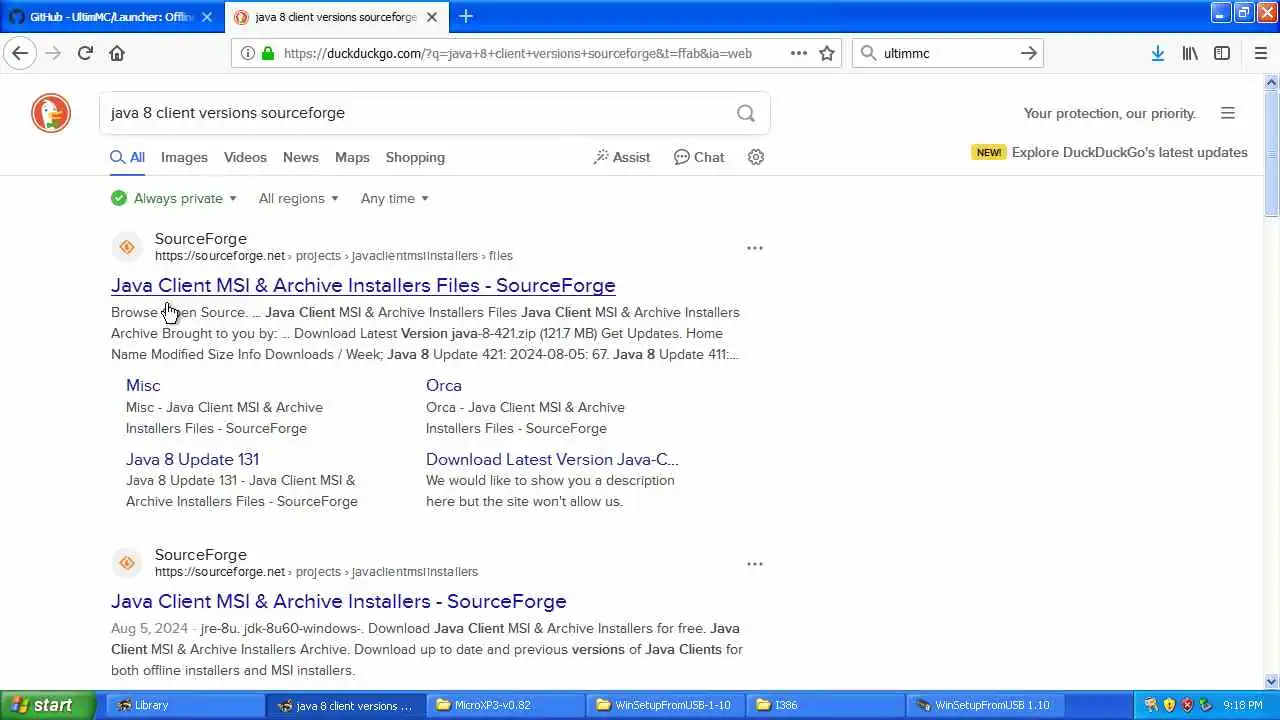Reload the current page

click(85, 53)
